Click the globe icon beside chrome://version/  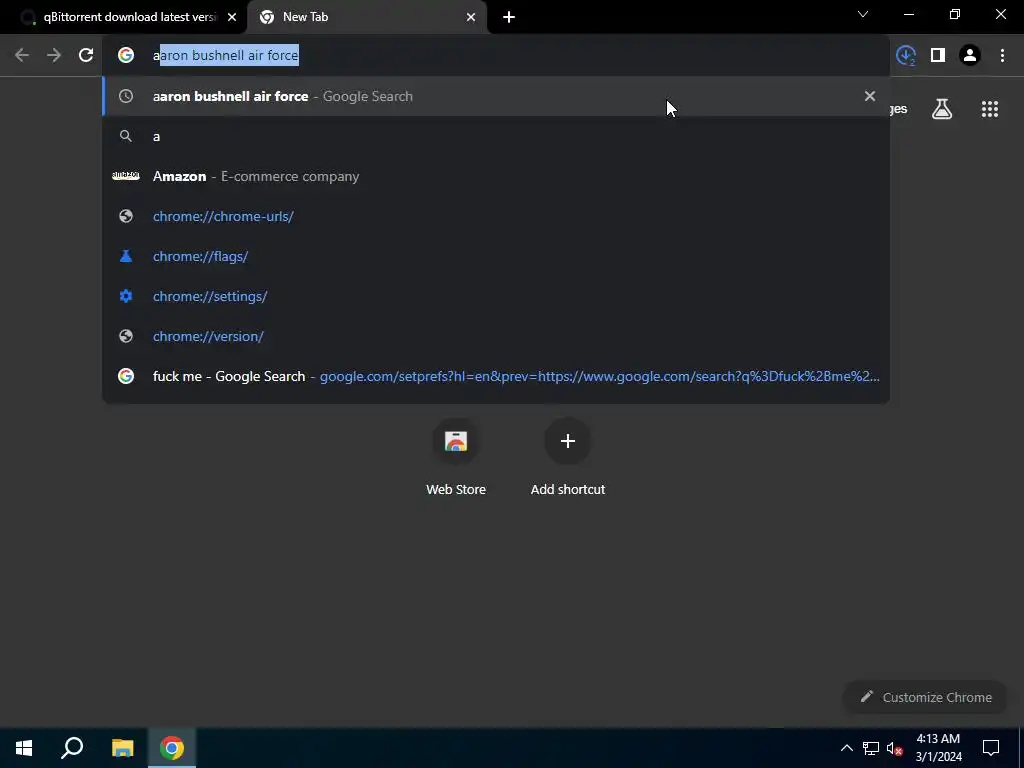coord(126,336)
